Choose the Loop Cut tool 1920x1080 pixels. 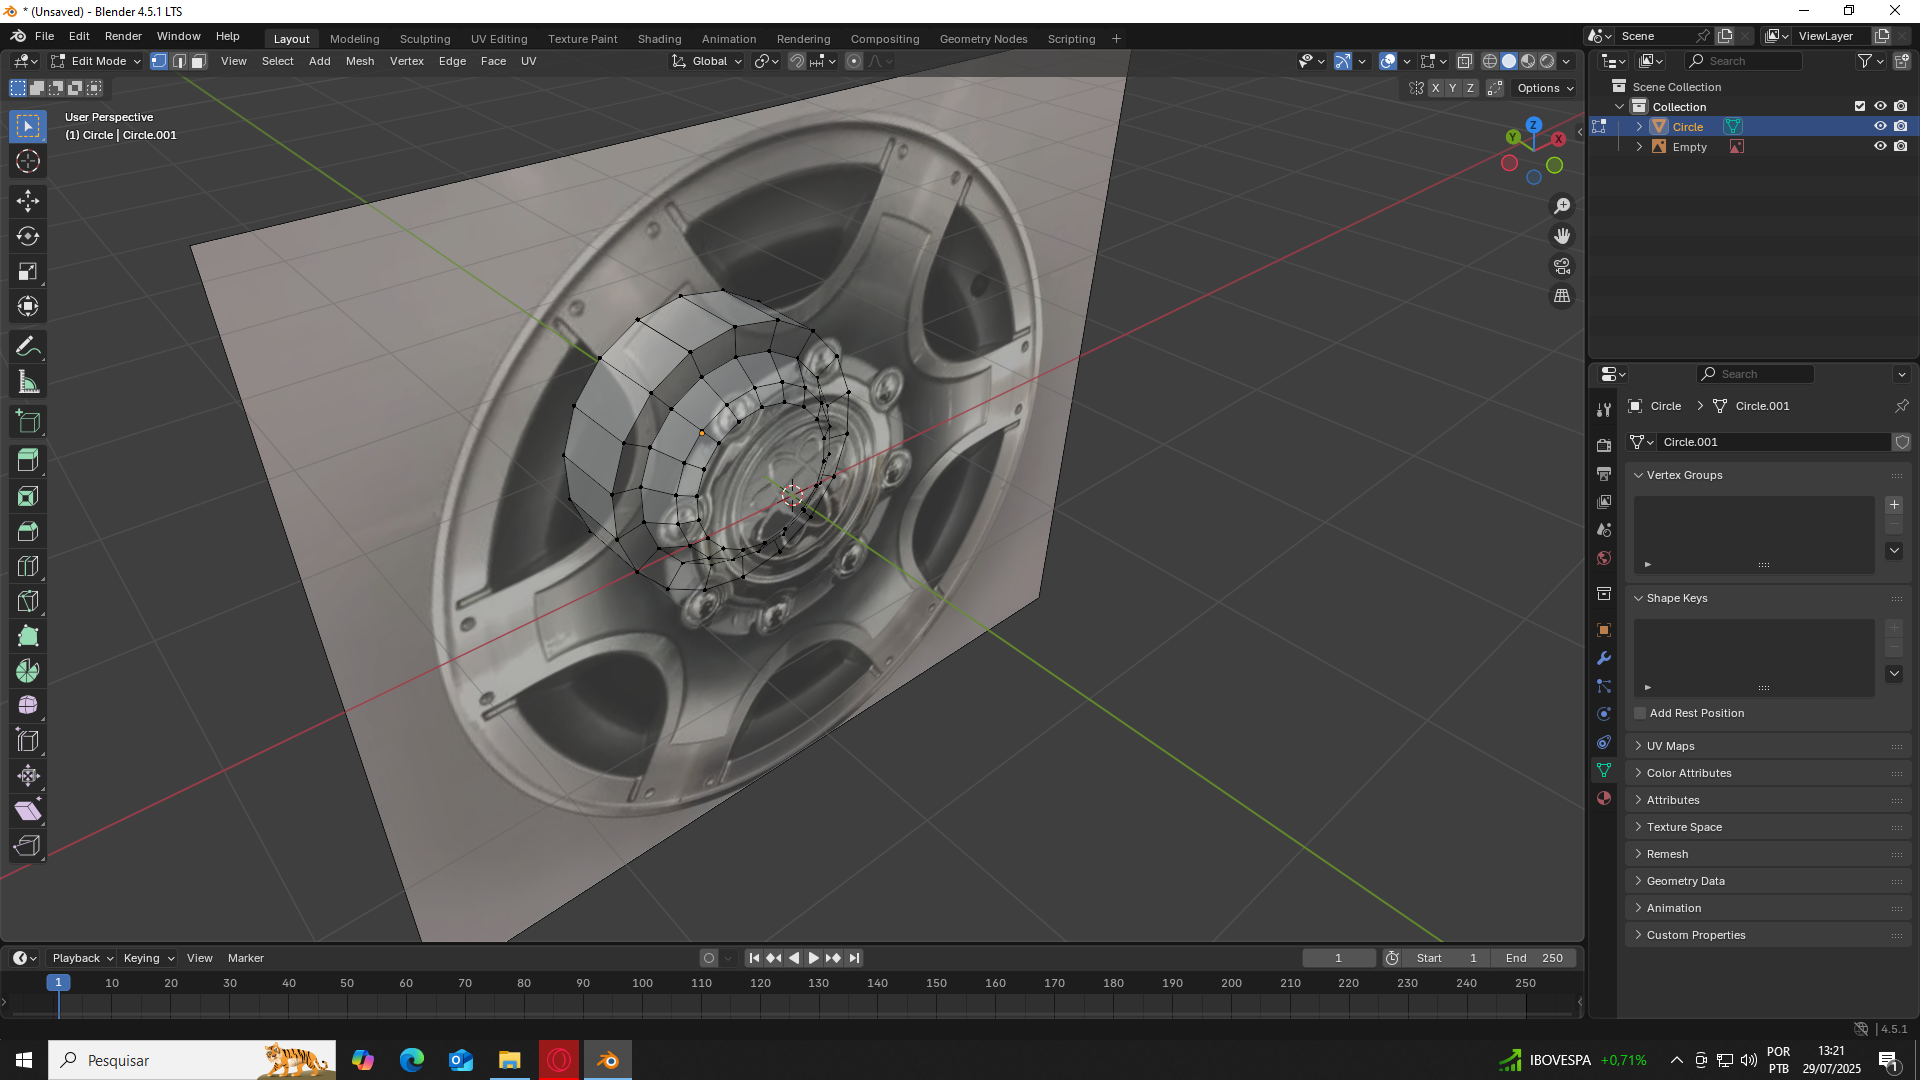point(28,566)
